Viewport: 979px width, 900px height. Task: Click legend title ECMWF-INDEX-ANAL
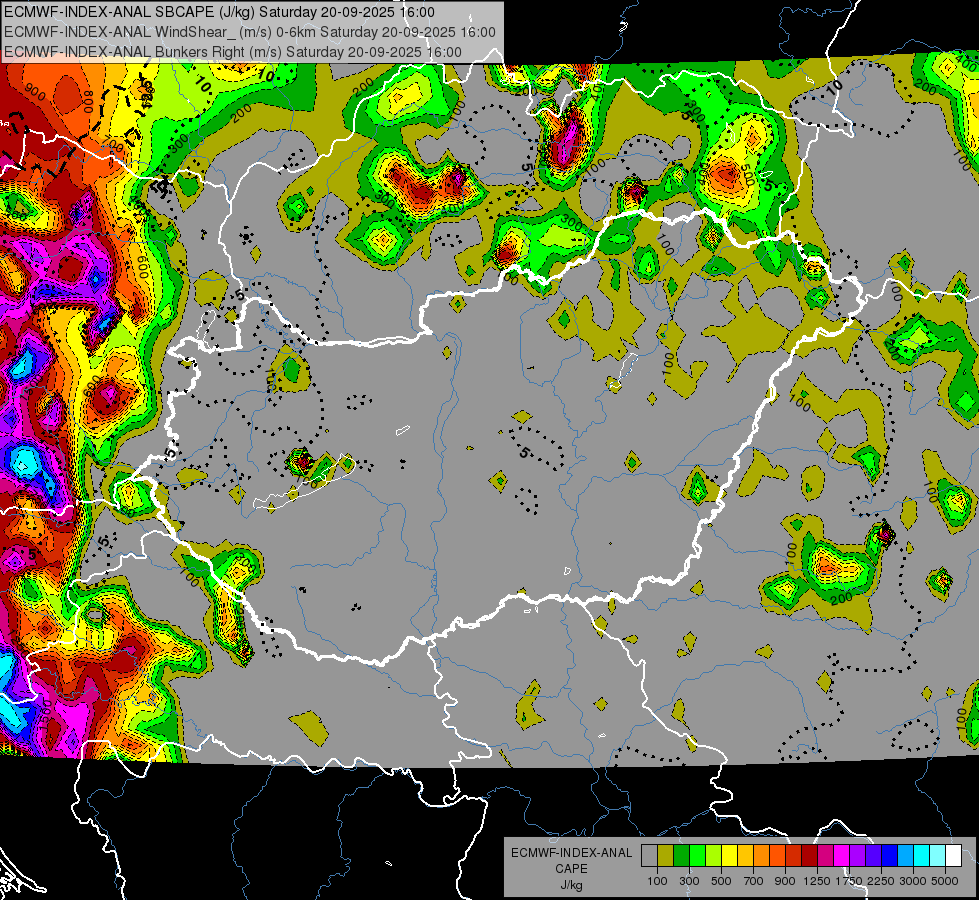point(571,853)
